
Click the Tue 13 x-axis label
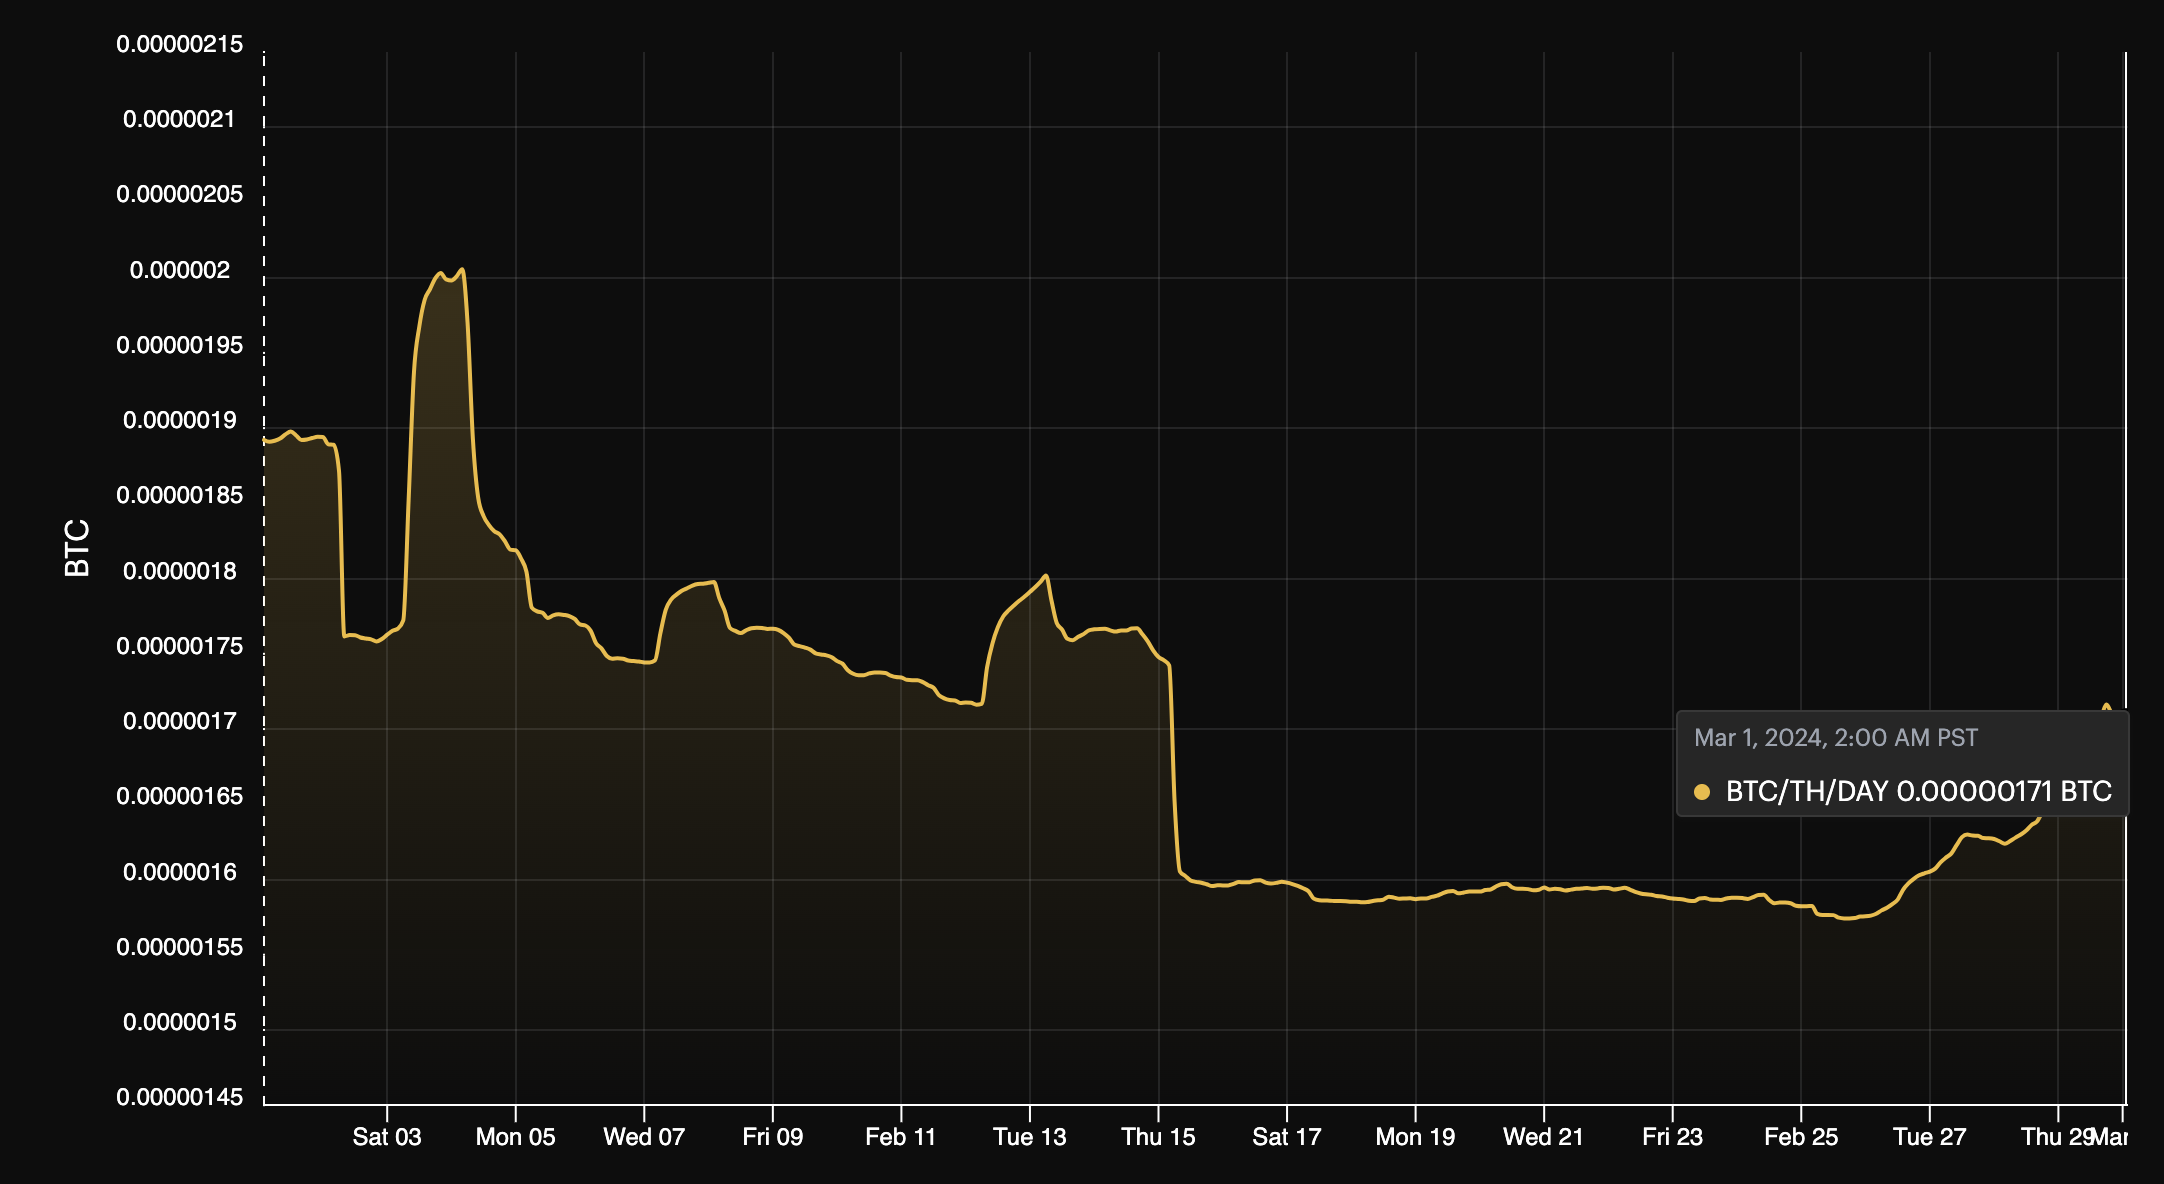(1029, 1137)
